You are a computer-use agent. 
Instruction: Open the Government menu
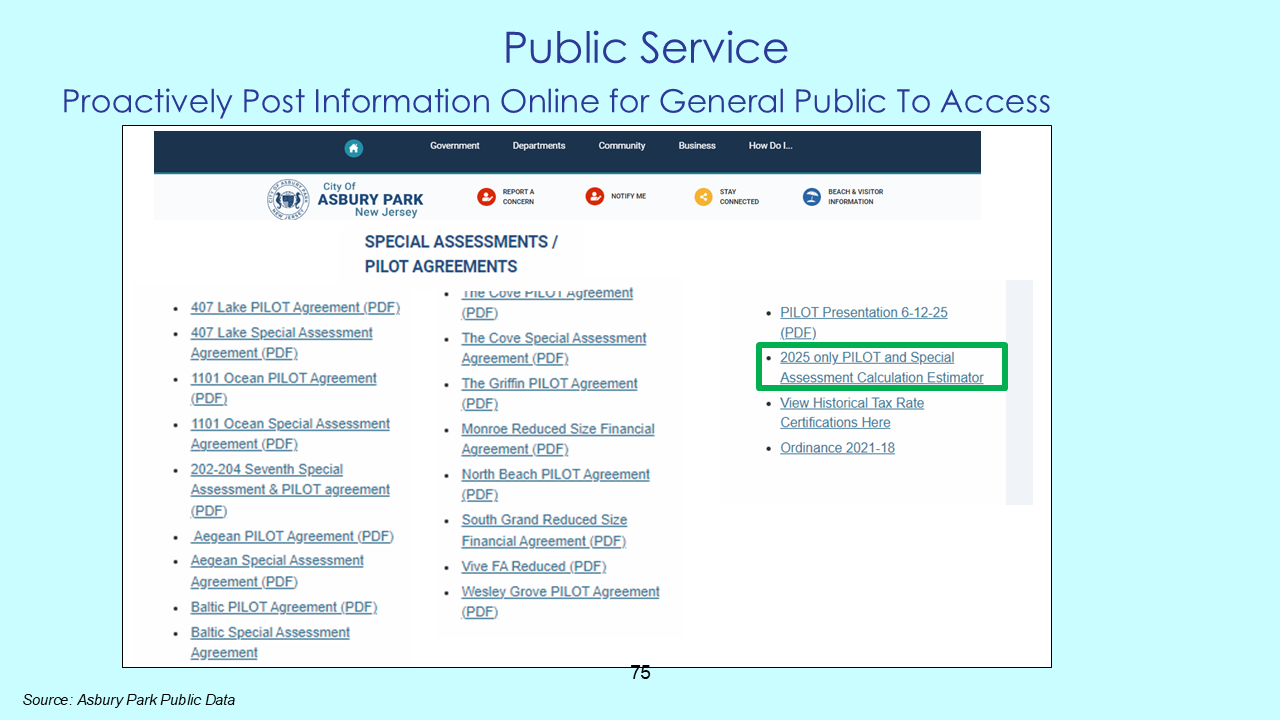click(x=455, y=146)
